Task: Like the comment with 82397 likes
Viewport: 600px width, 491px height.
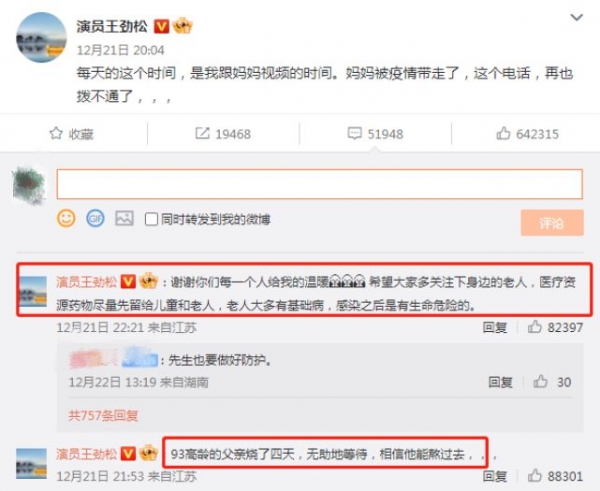Action: (535, 327)
